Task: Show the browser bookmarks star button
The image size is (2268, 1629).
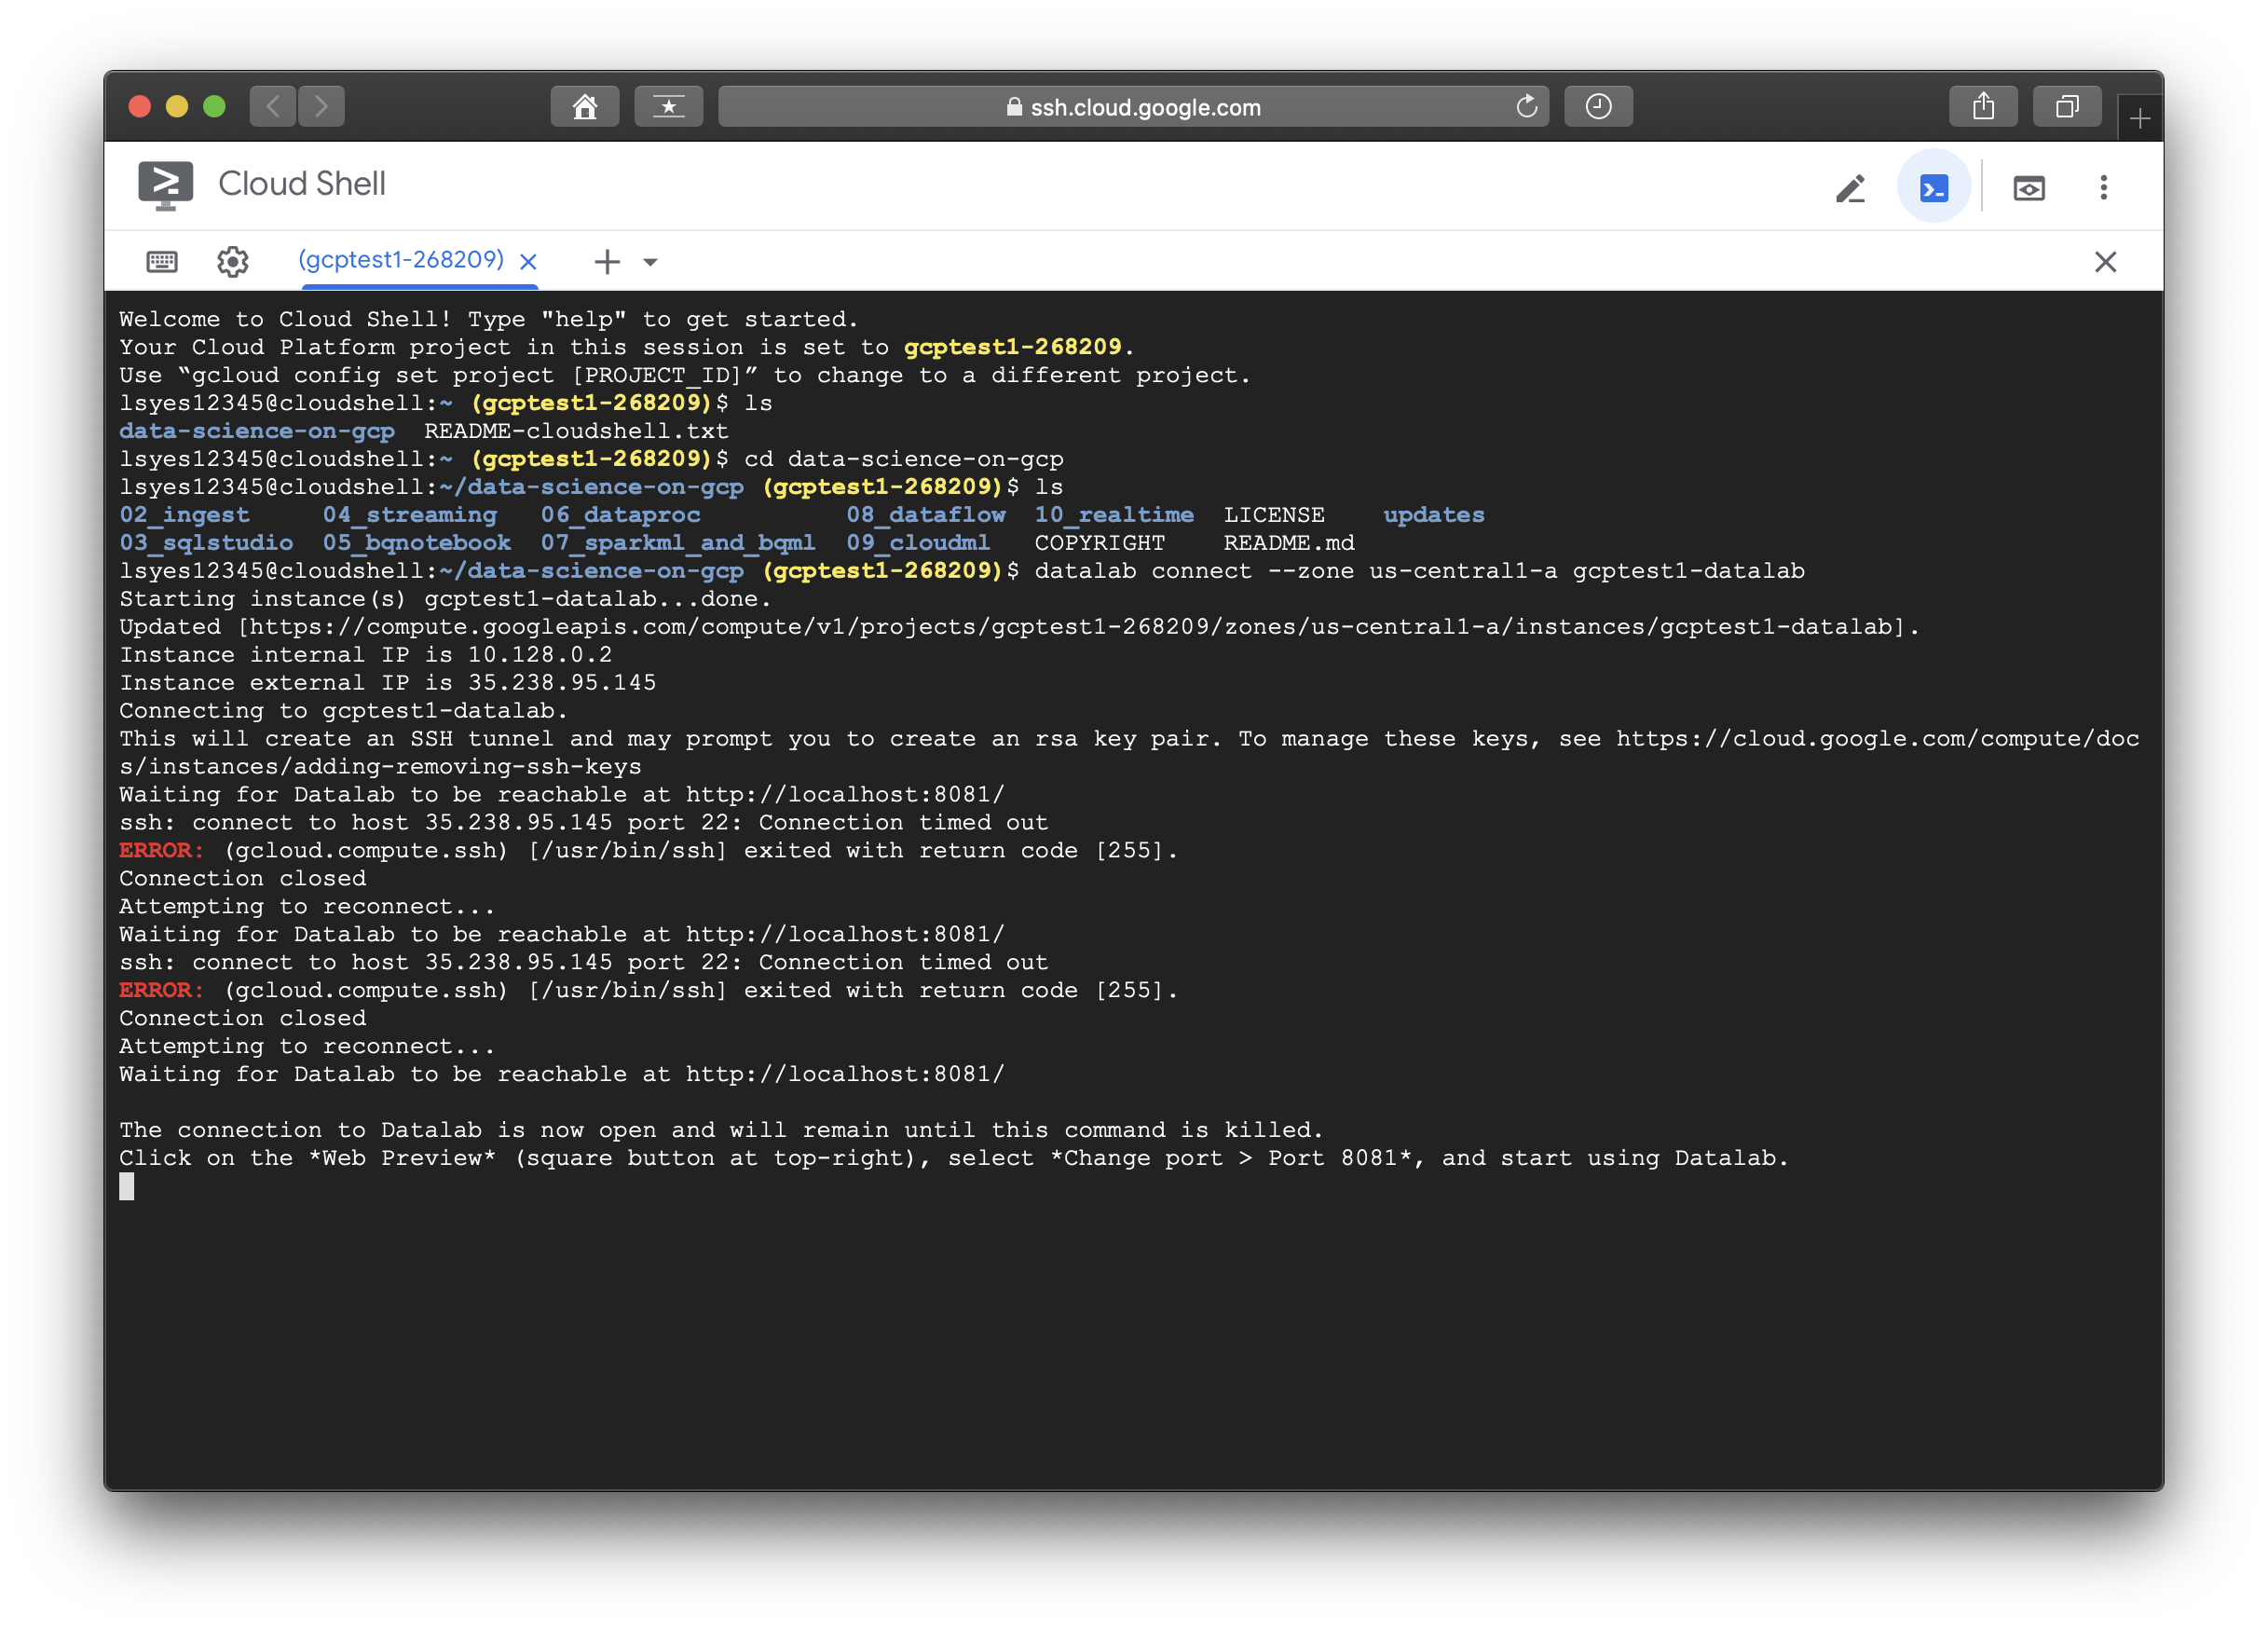Action: (x=669, y=106)
